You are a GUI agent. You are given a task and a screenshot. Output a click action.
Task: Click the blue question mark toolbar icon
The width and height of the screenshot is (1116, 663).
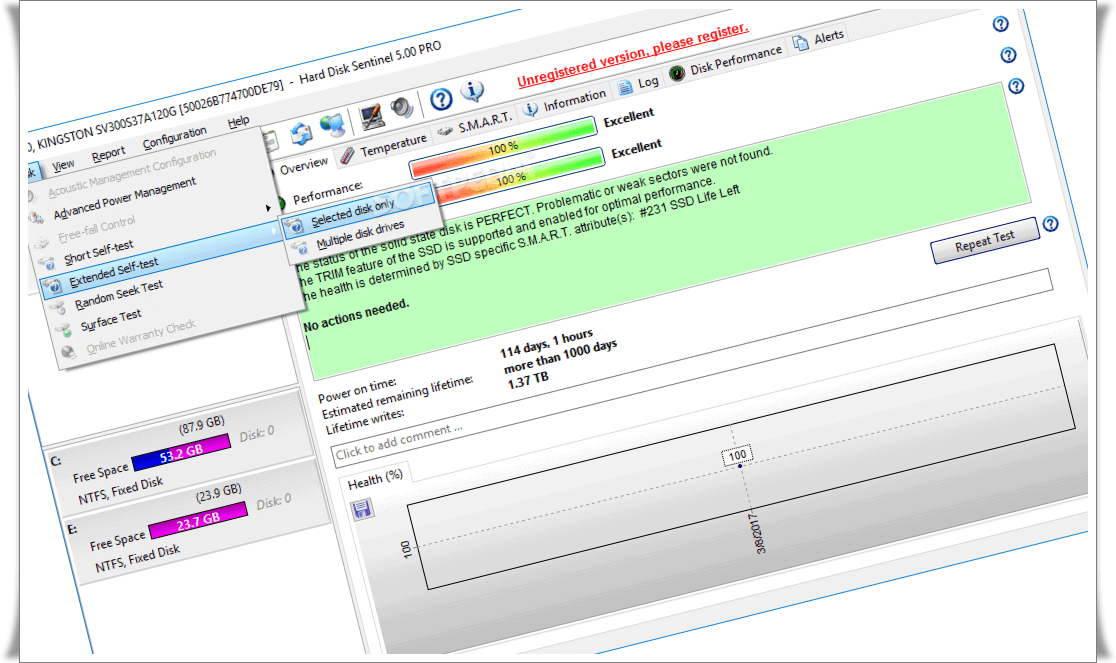(x=441, y=99)
